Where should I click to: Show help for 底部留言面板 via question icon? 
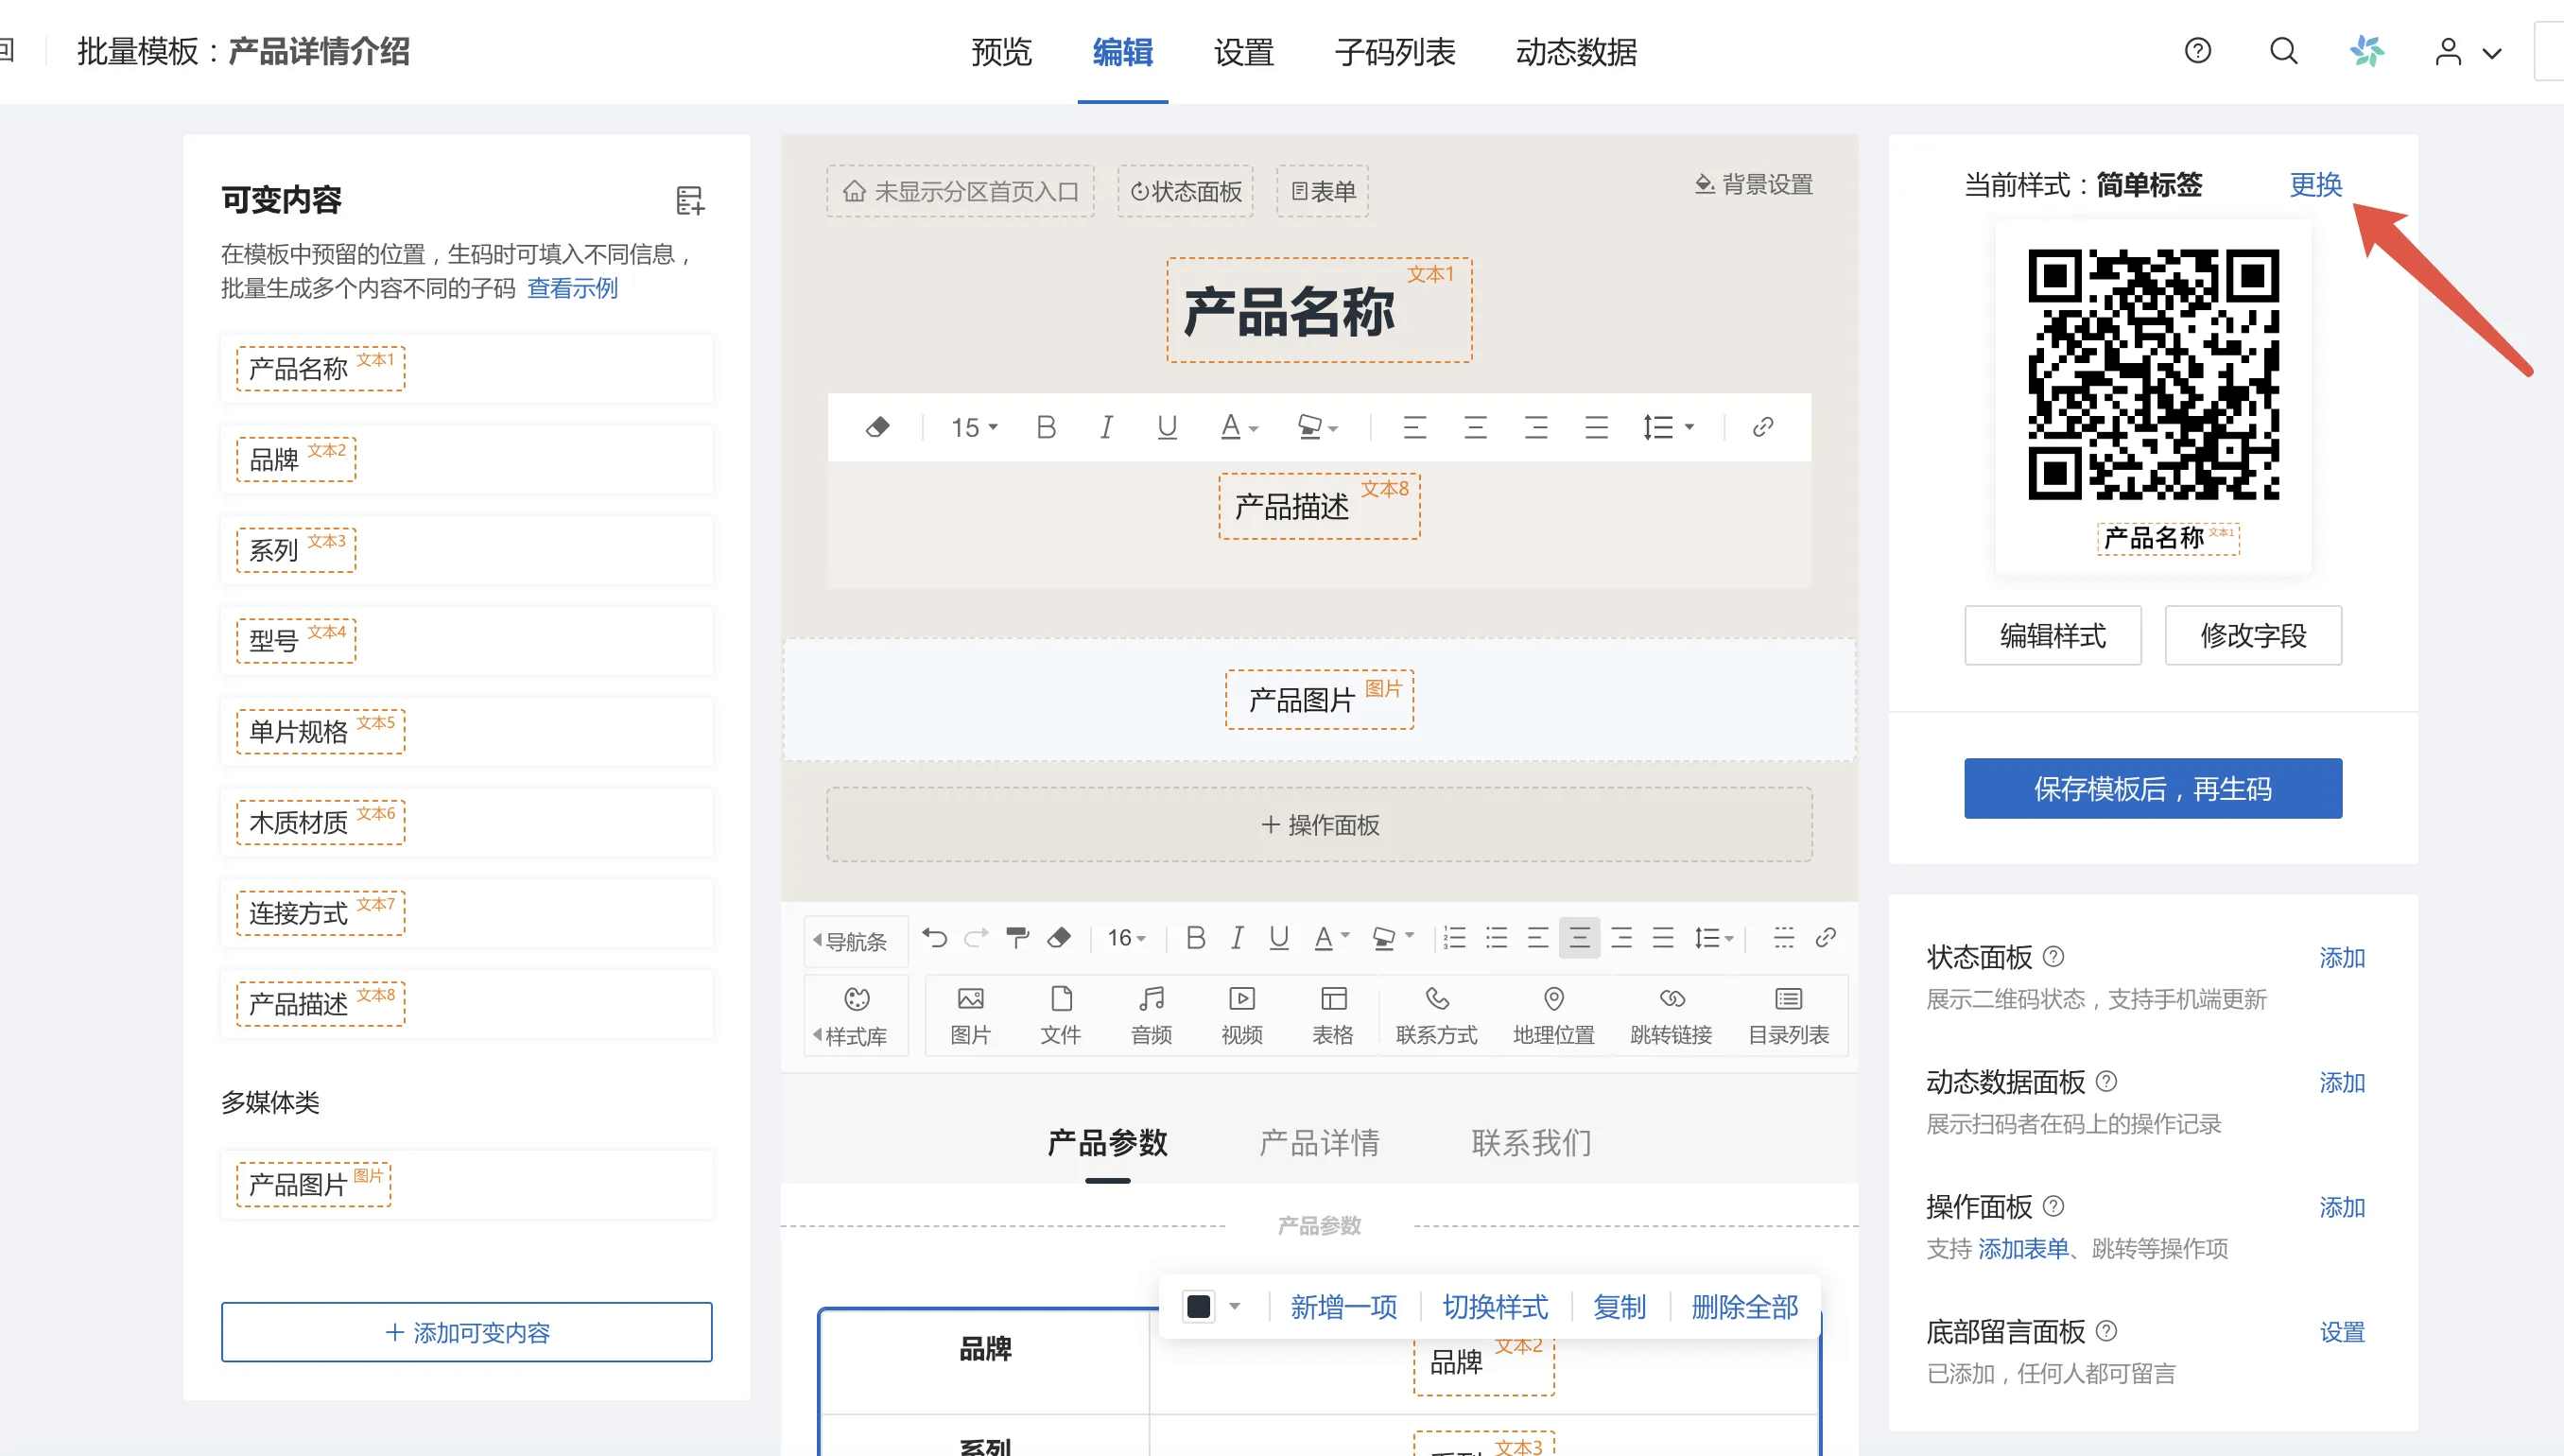[2106, 1331]
